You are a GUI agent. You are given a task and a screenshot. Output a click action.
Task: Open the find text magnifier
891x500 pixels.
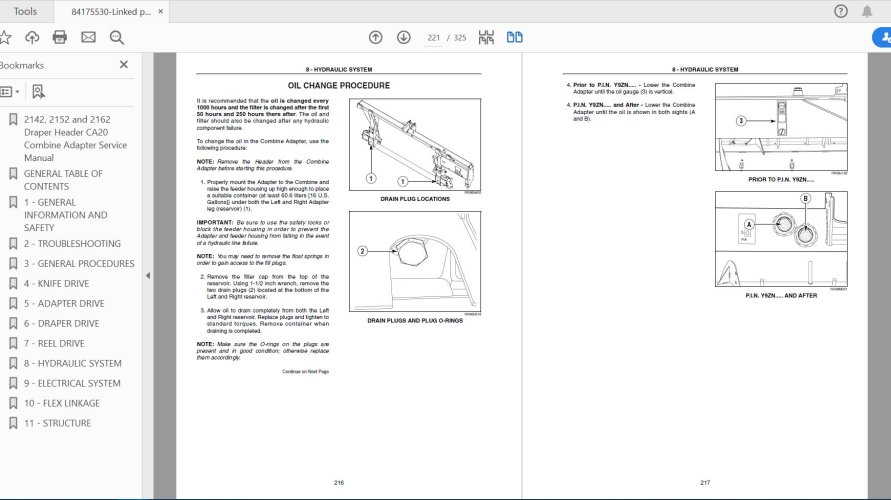[x=117, y=38]
